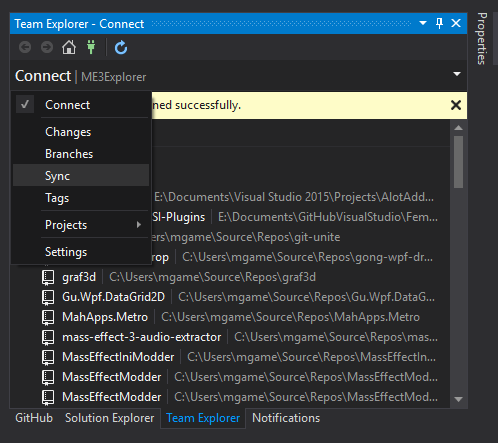Click the Gu.Wpf.DataGrid2D repository icon
498x443 pixels.
(48, 298)
